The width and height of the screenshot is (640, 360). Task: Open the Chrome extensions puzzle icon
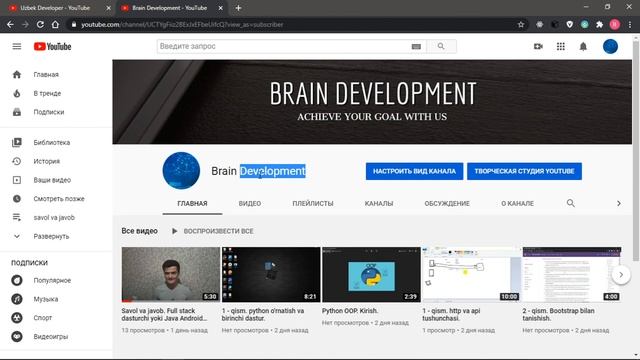click(x=600, y=24)
